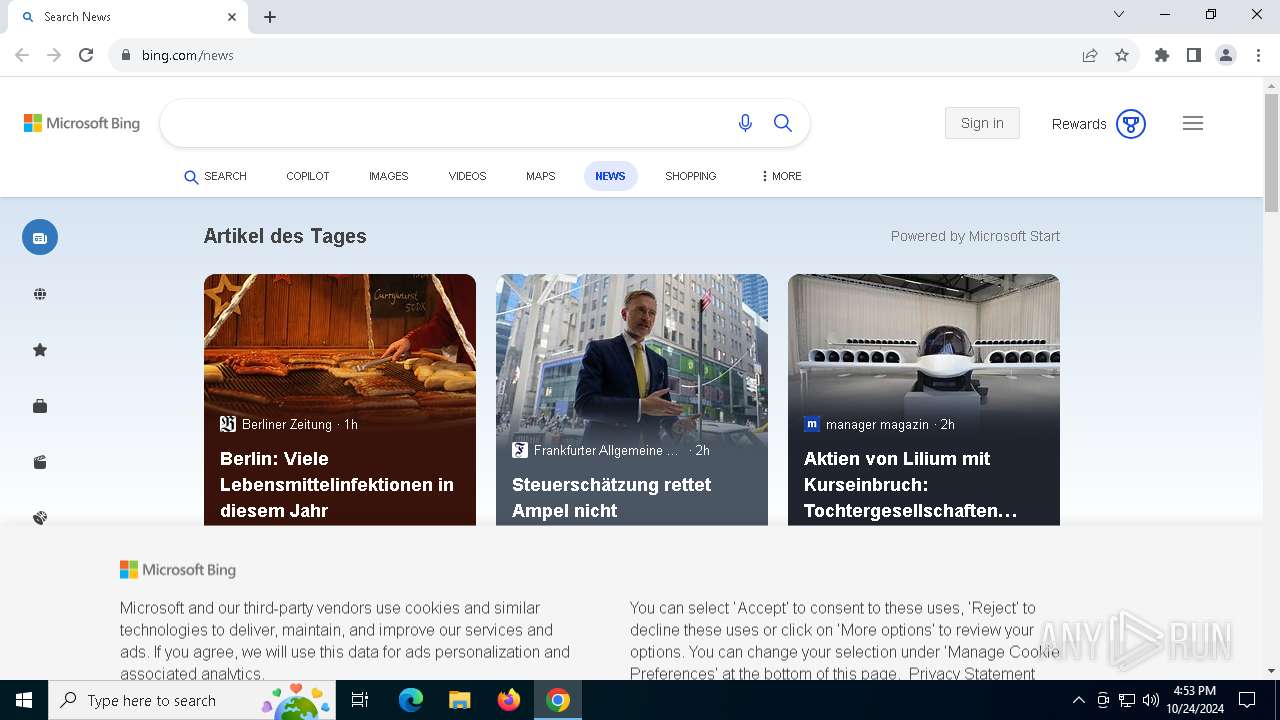This screenshot has width=1280, height=720.
Task: Click the Privacy Statement link
Action: pyautogui.click(x=972, y=673)
